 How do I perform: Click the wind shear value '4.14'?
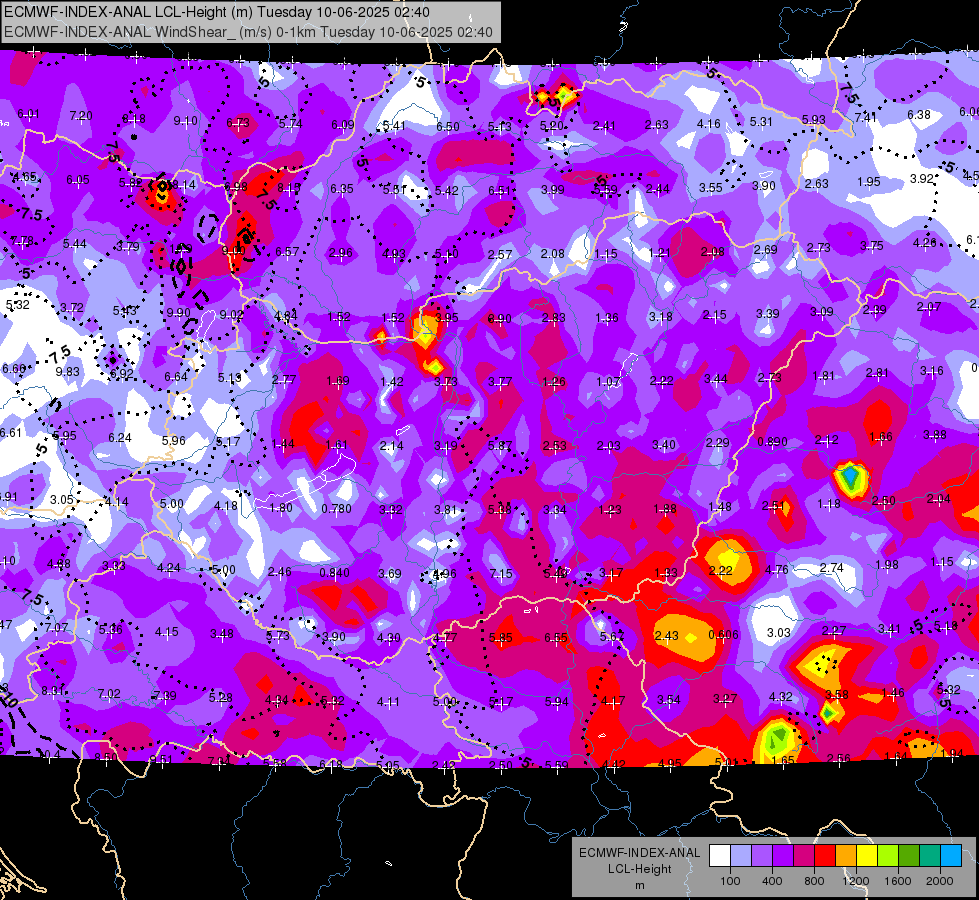click(x=116, y=502)
